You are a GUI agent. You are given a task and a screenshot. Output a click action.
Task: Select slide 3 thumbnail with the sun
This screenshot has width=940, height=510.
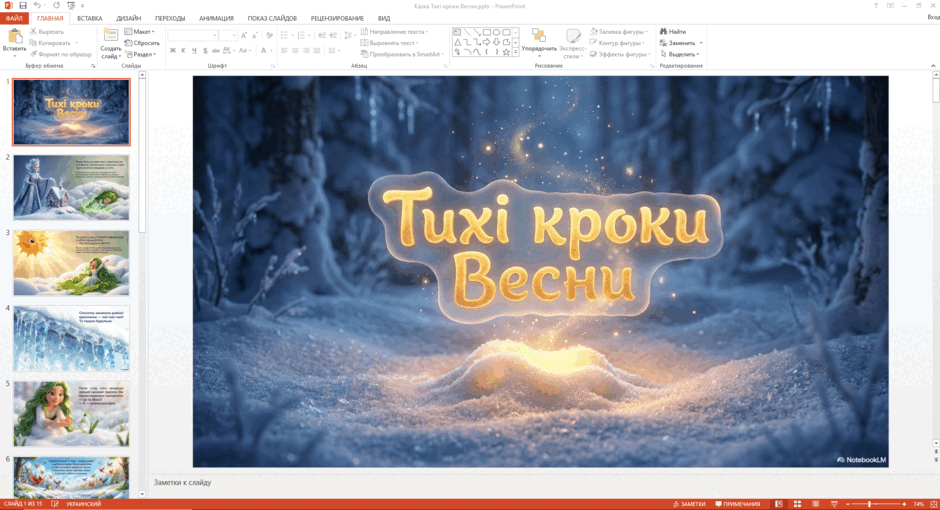pyautogui.click(x=71, y=262)
